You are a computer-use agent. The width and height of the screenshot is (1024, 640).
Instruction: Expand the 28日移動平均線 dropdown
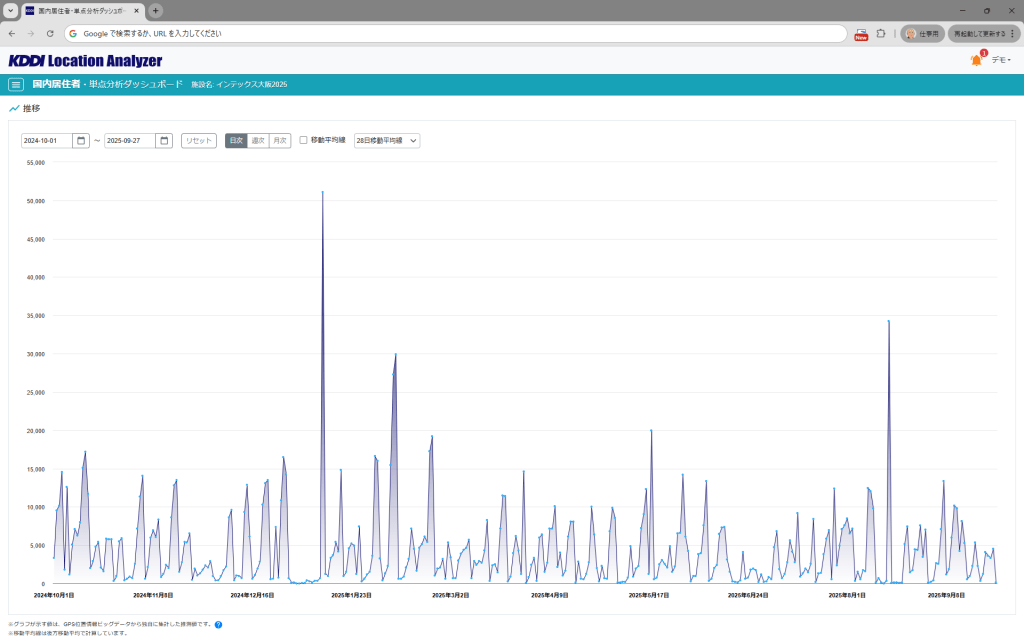click(387, 141)
